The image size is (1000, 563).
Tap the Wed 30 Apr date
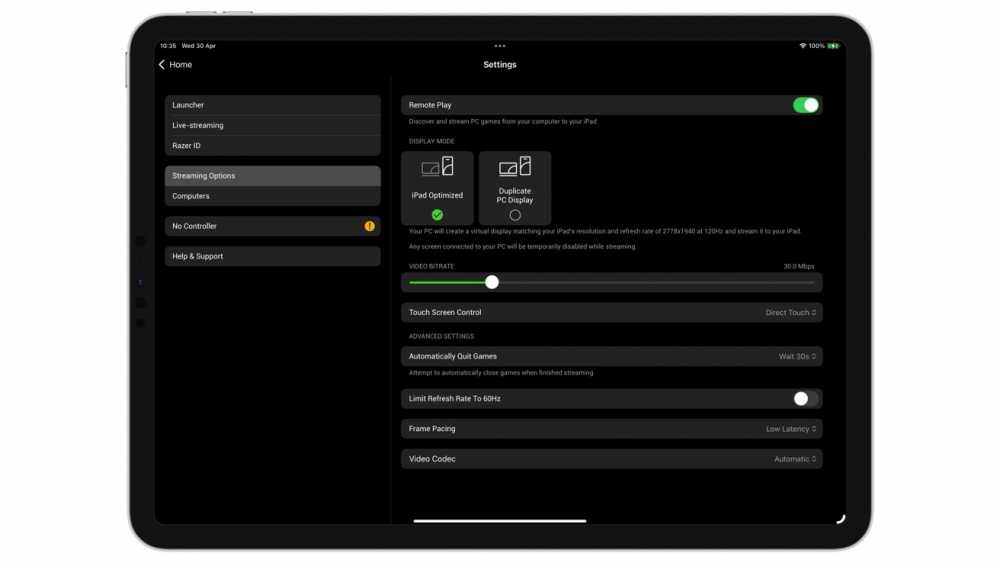pyautogui.click(x=198, y=46)
